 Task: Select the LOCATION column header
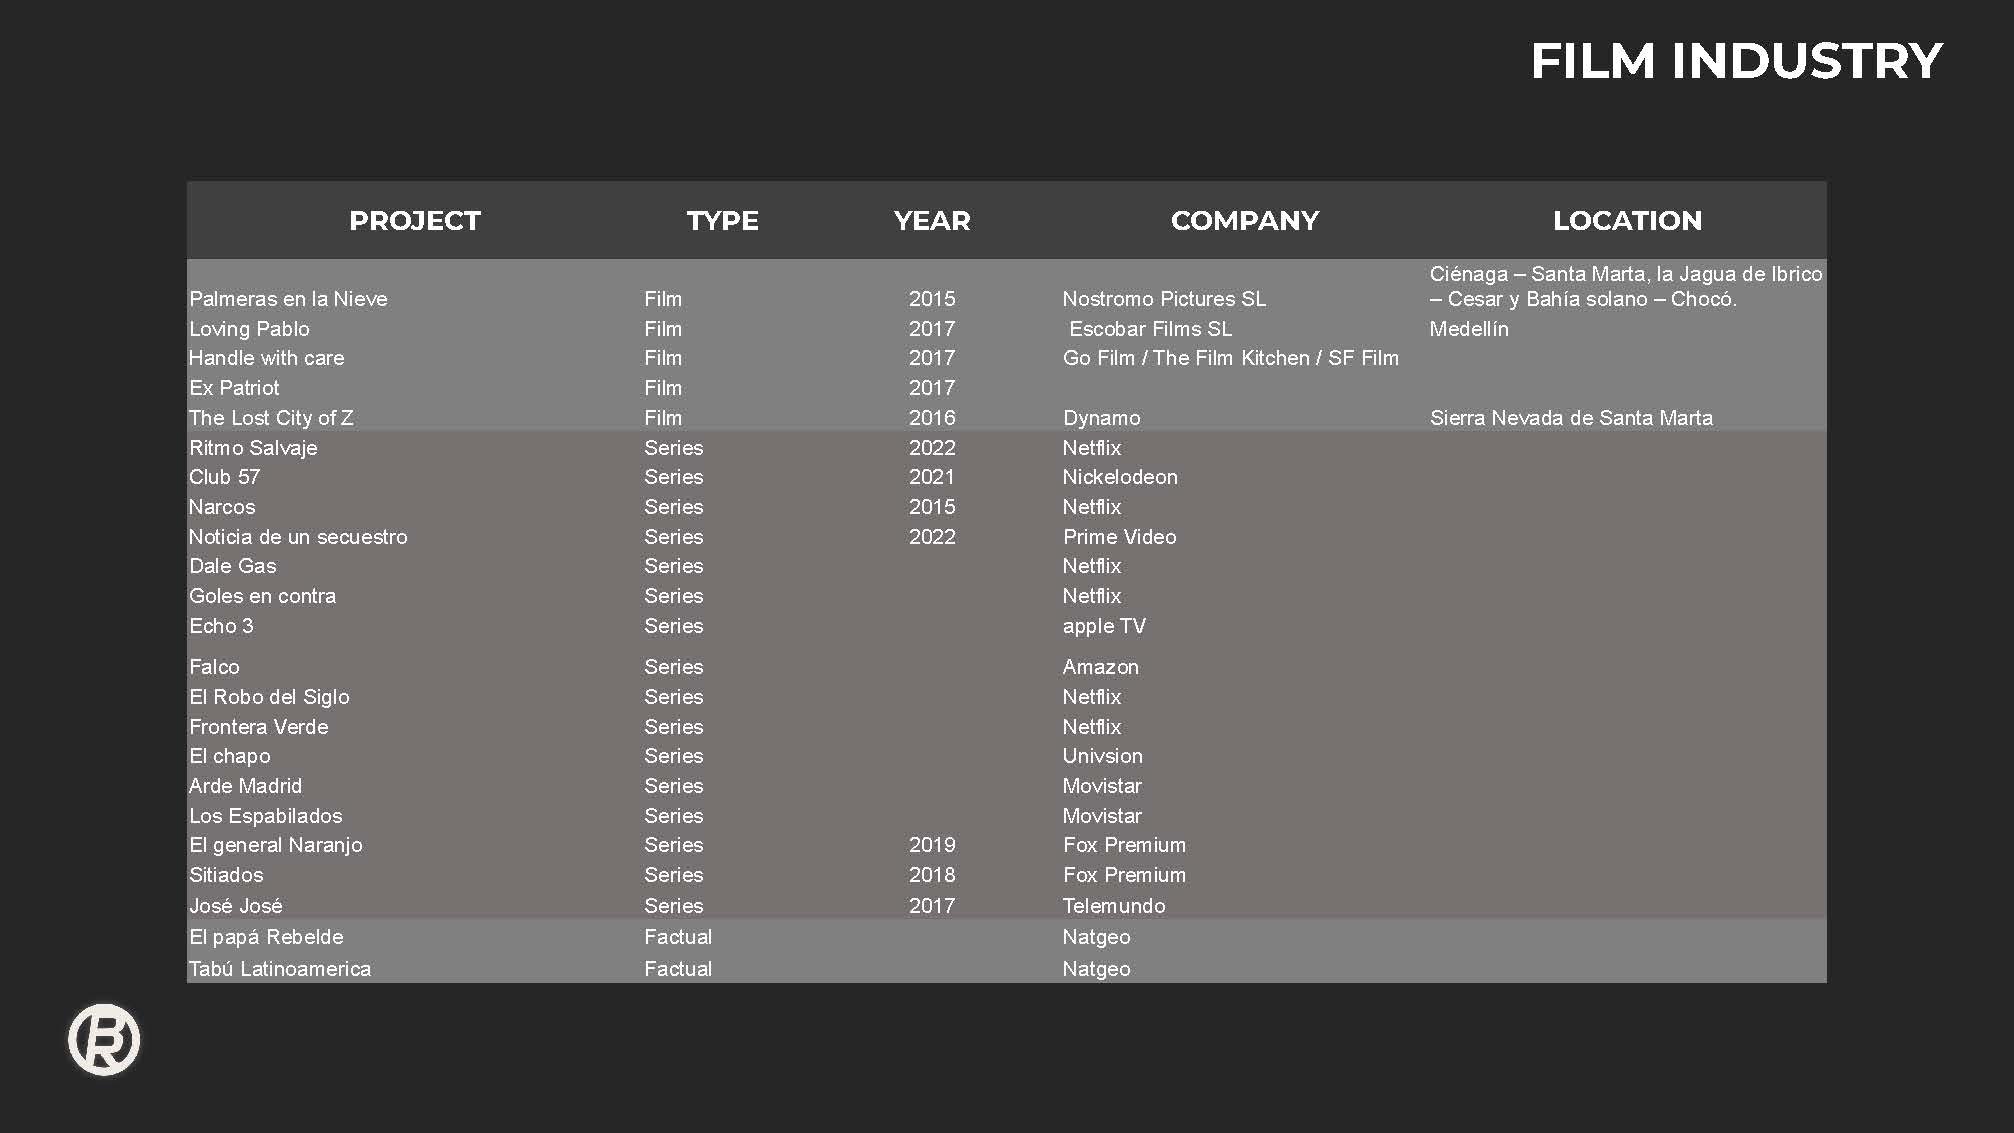(1627, 221)
